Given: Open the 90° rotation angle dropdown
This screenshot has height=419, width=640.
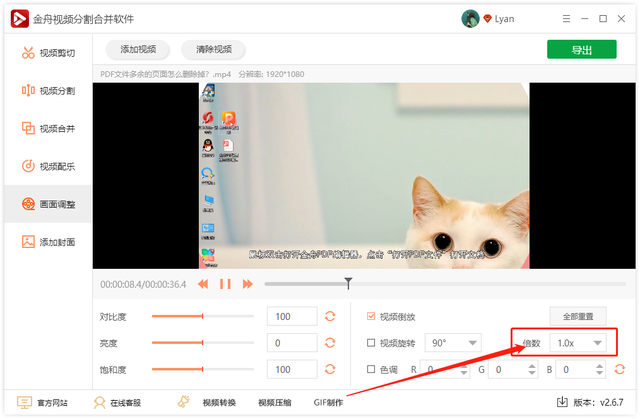Looking at the screenshot, I should [453, 343].
